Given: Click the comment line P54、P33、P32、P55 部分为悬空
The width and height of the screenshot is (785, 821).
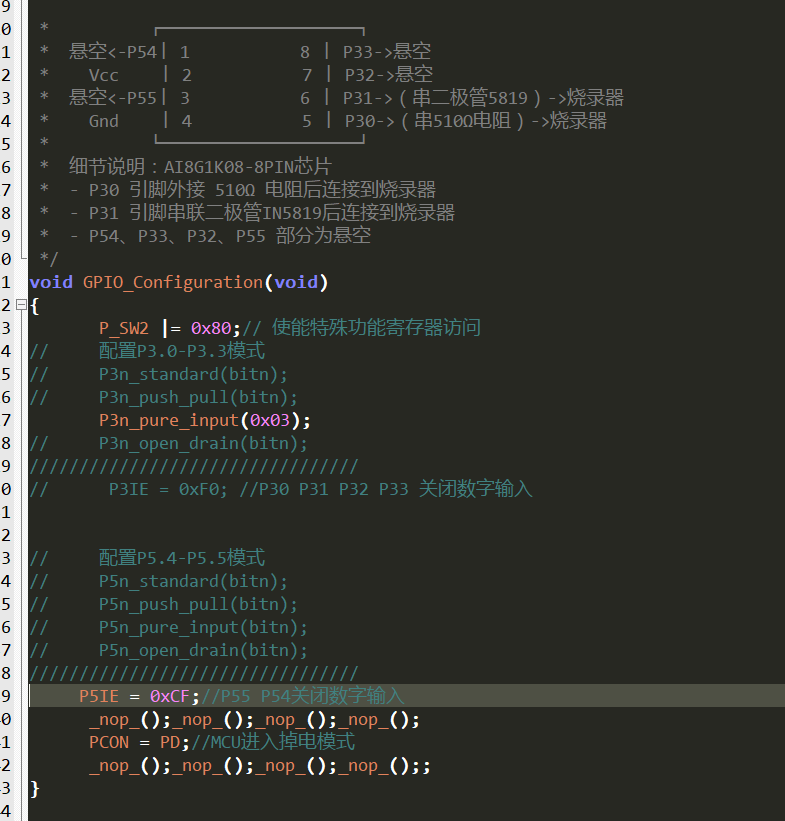Looking at the screenshot, I should pos(229,236).
